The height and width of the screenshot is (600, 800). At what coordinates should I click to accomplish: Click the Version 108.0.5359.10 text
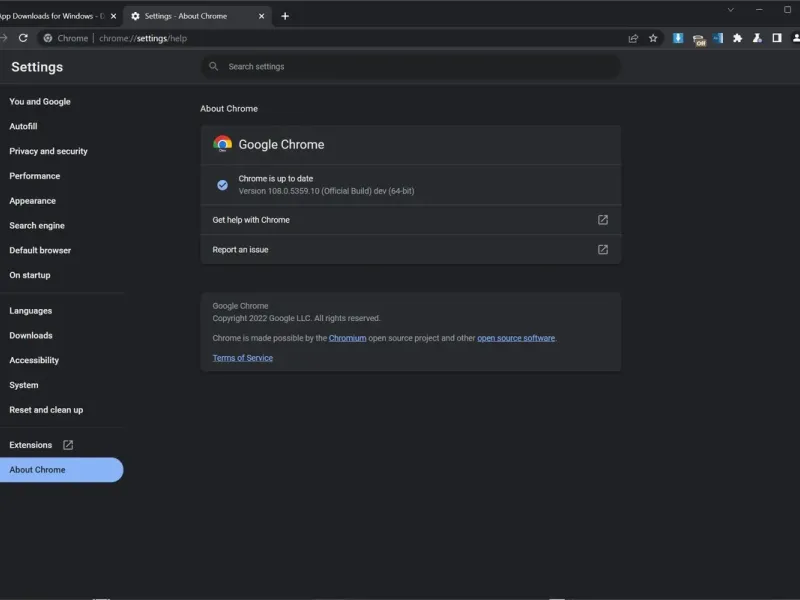coord(327,191)
